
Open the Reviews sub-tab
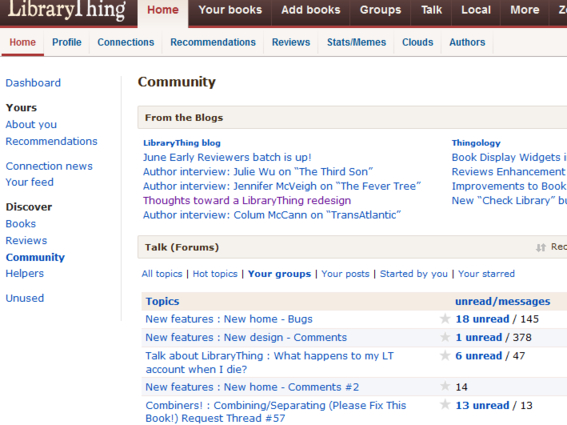pos(291,42)
